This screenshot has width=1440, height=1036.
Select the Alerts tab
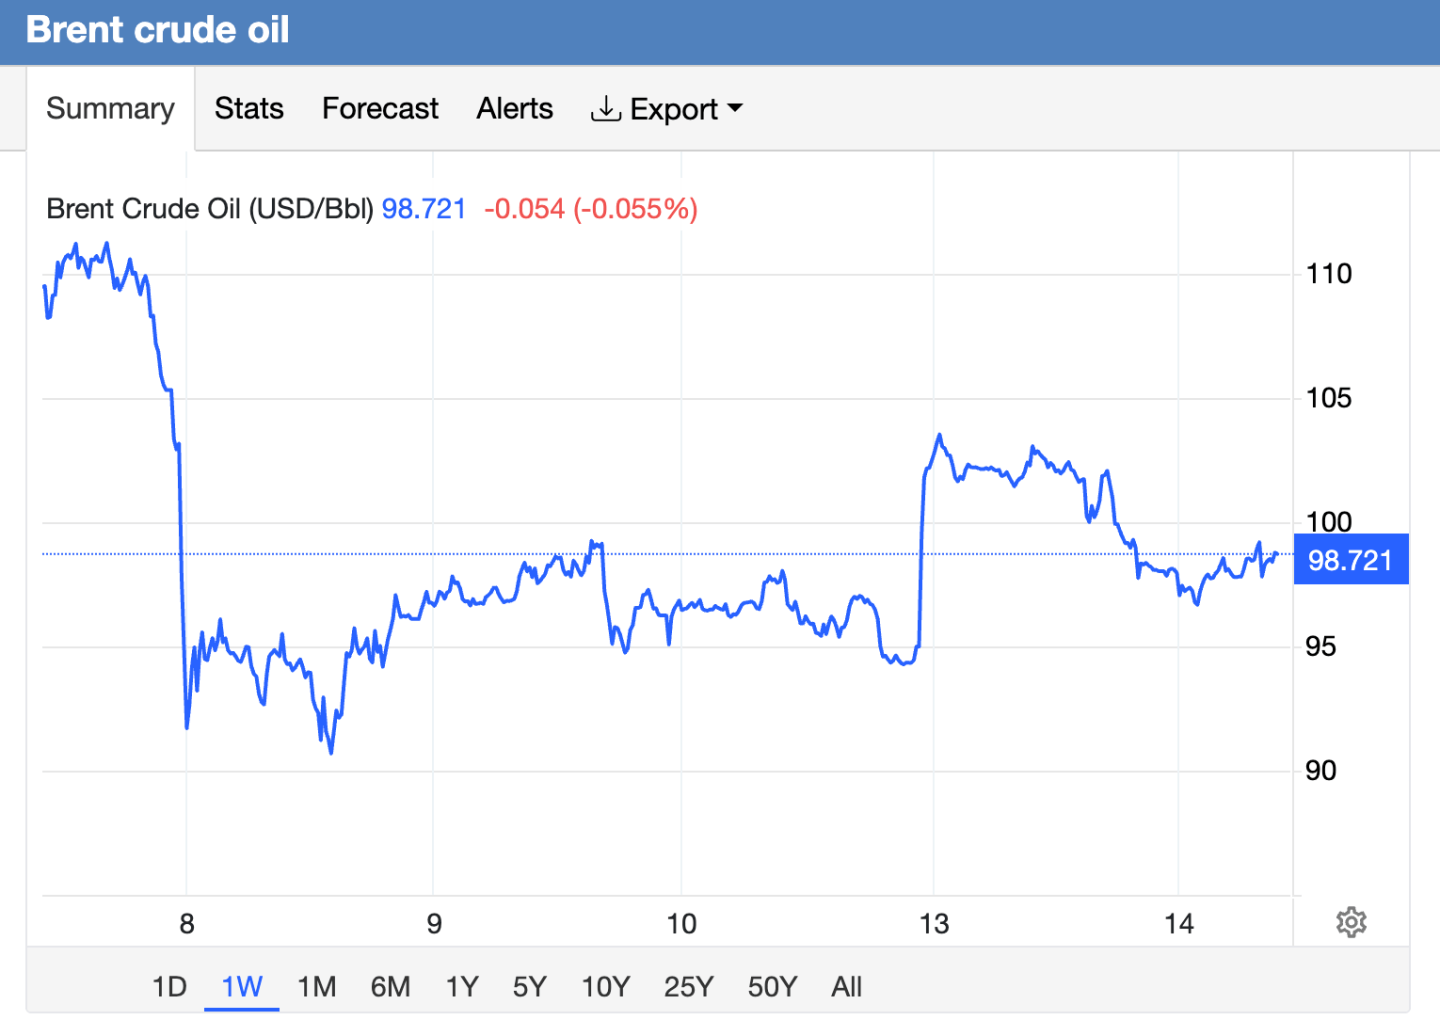(x=514, y=108)
